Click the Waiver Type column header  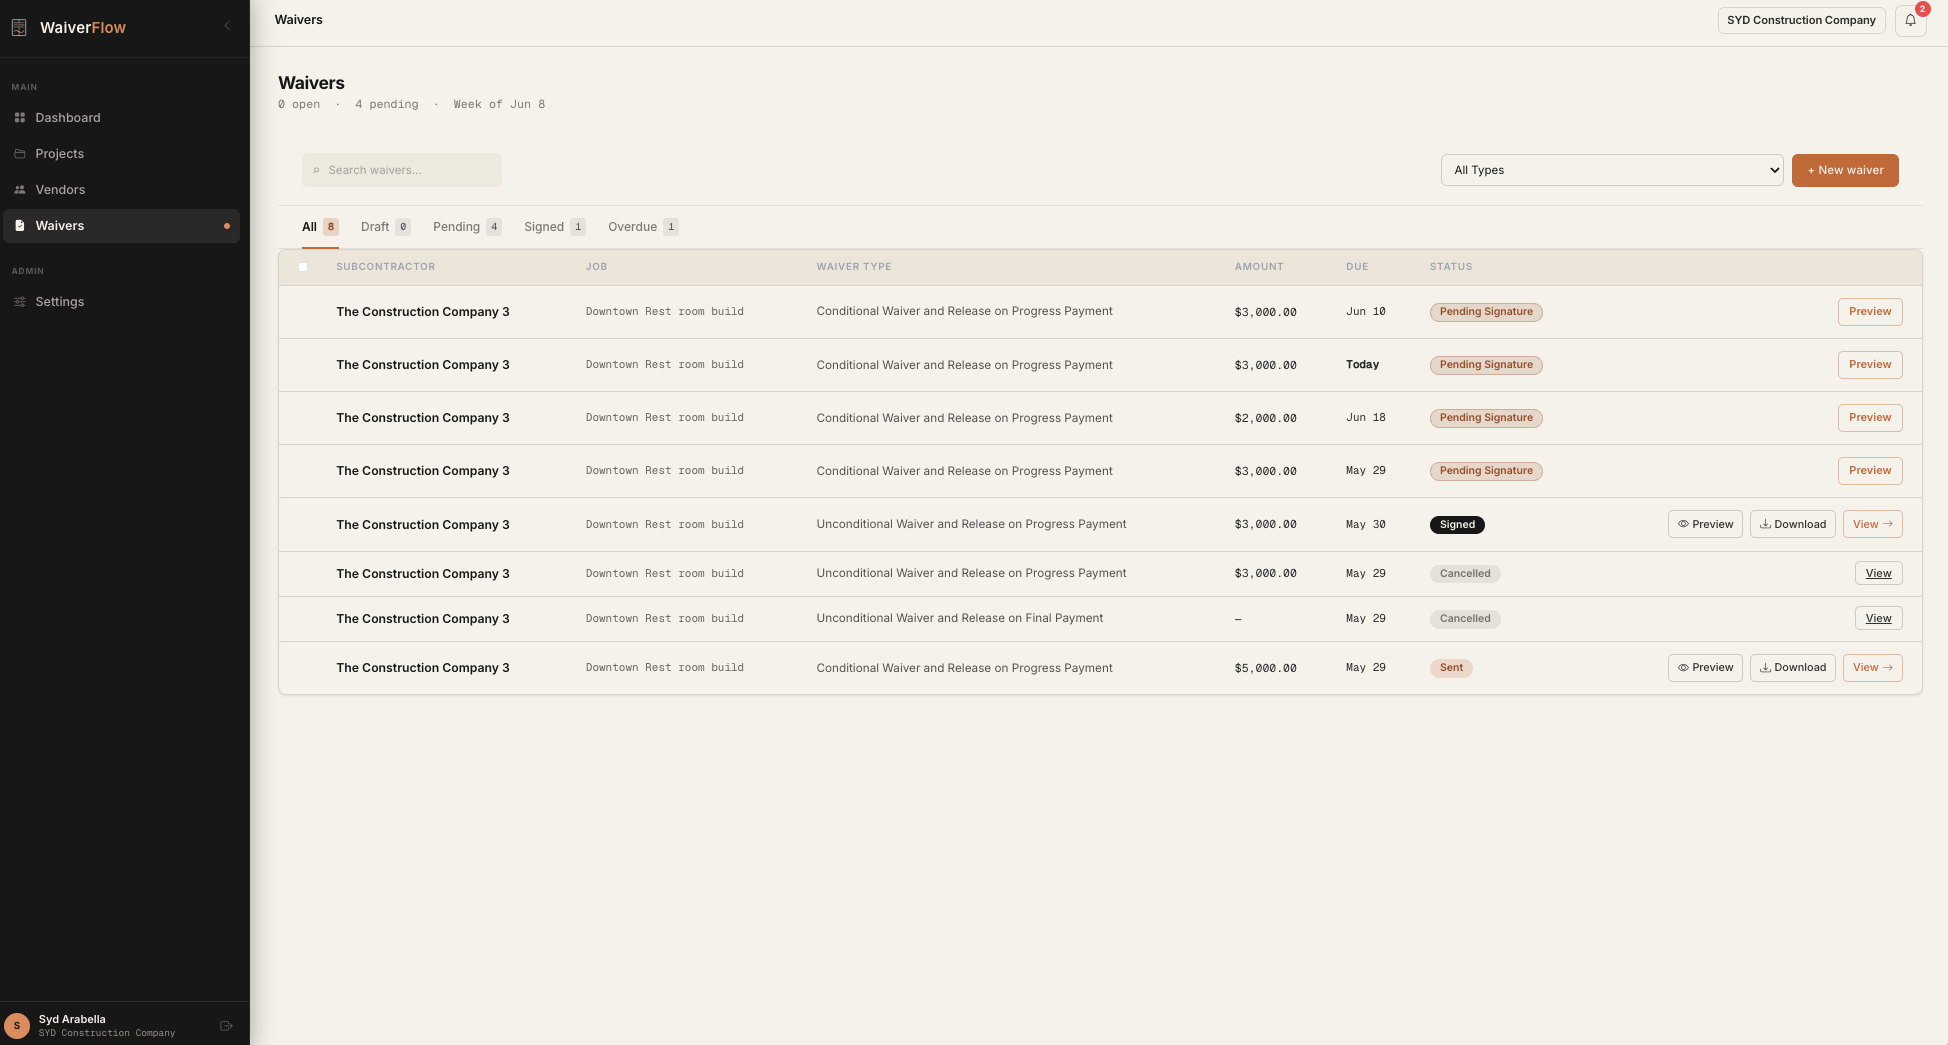(x=854, y=267)
